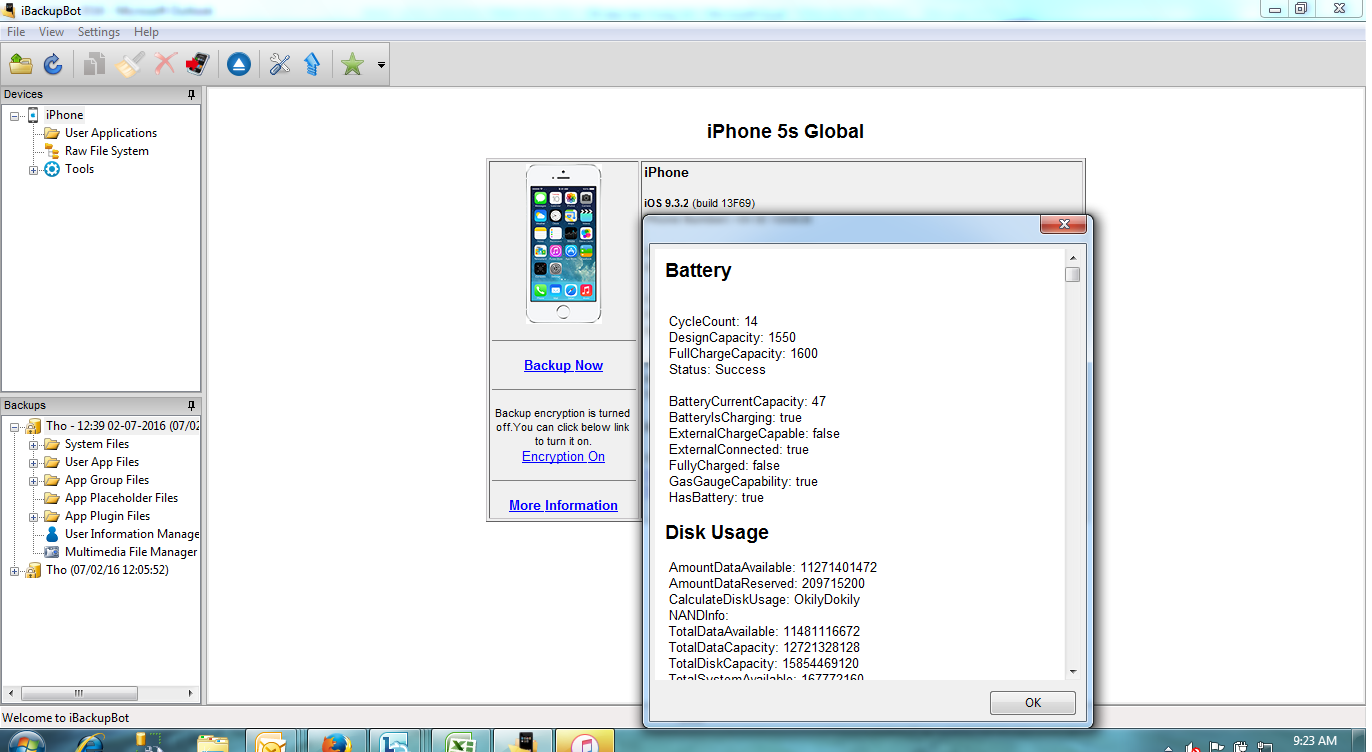
Task: Click the Backups panel scroll-right arrow
Action: [192, 693]
